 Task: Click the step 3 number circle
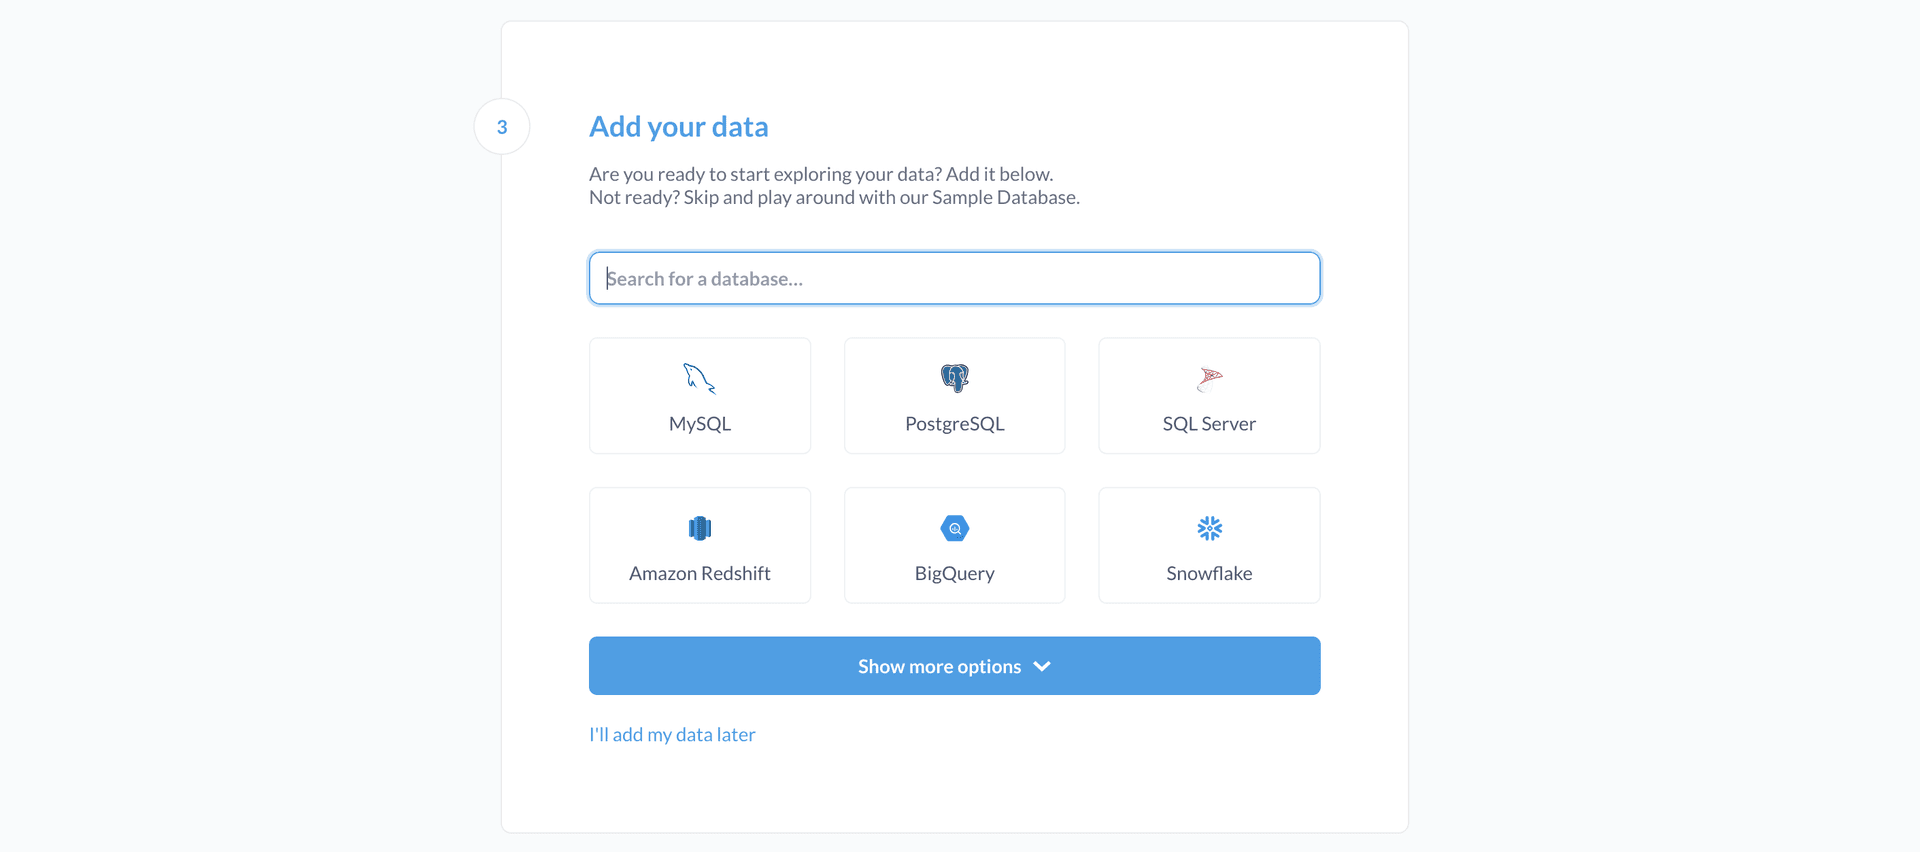(x=502, y=127)
